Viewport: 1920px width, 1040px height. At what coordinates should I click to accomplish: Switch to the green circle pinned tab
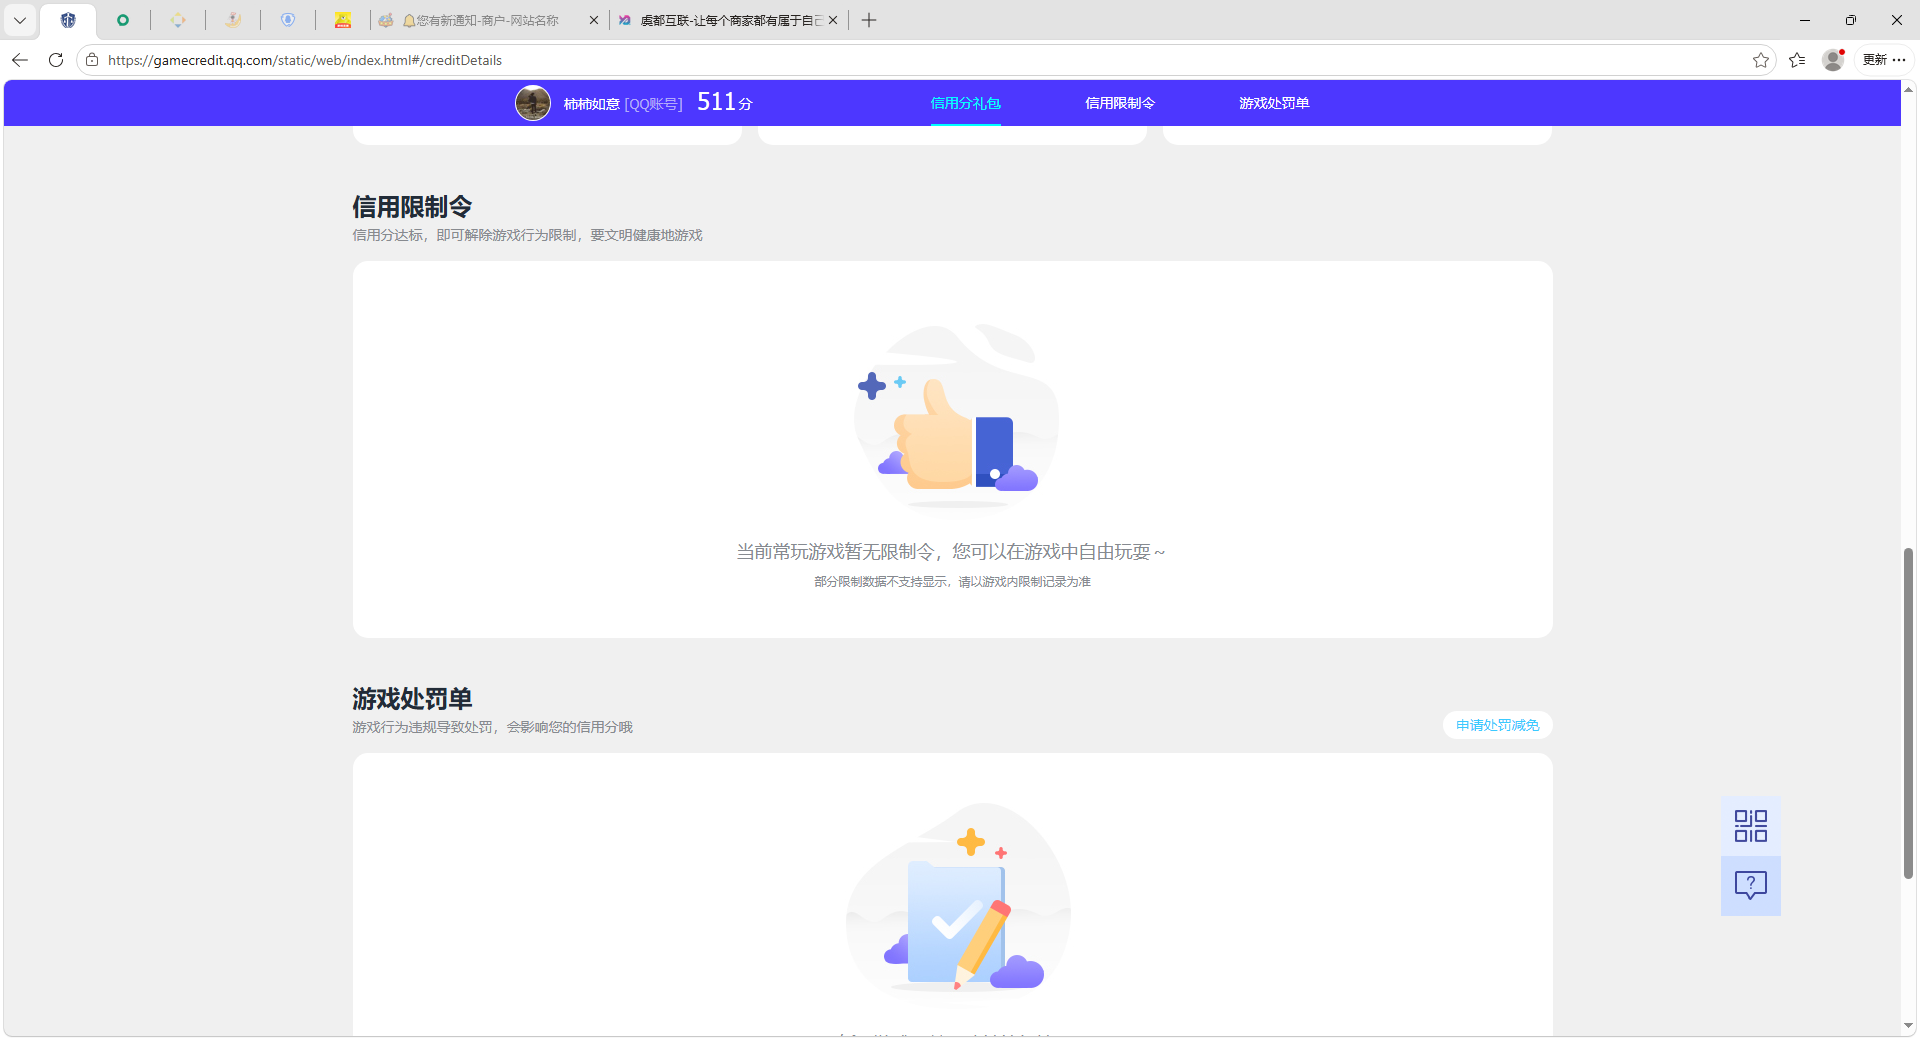[123, 20]
